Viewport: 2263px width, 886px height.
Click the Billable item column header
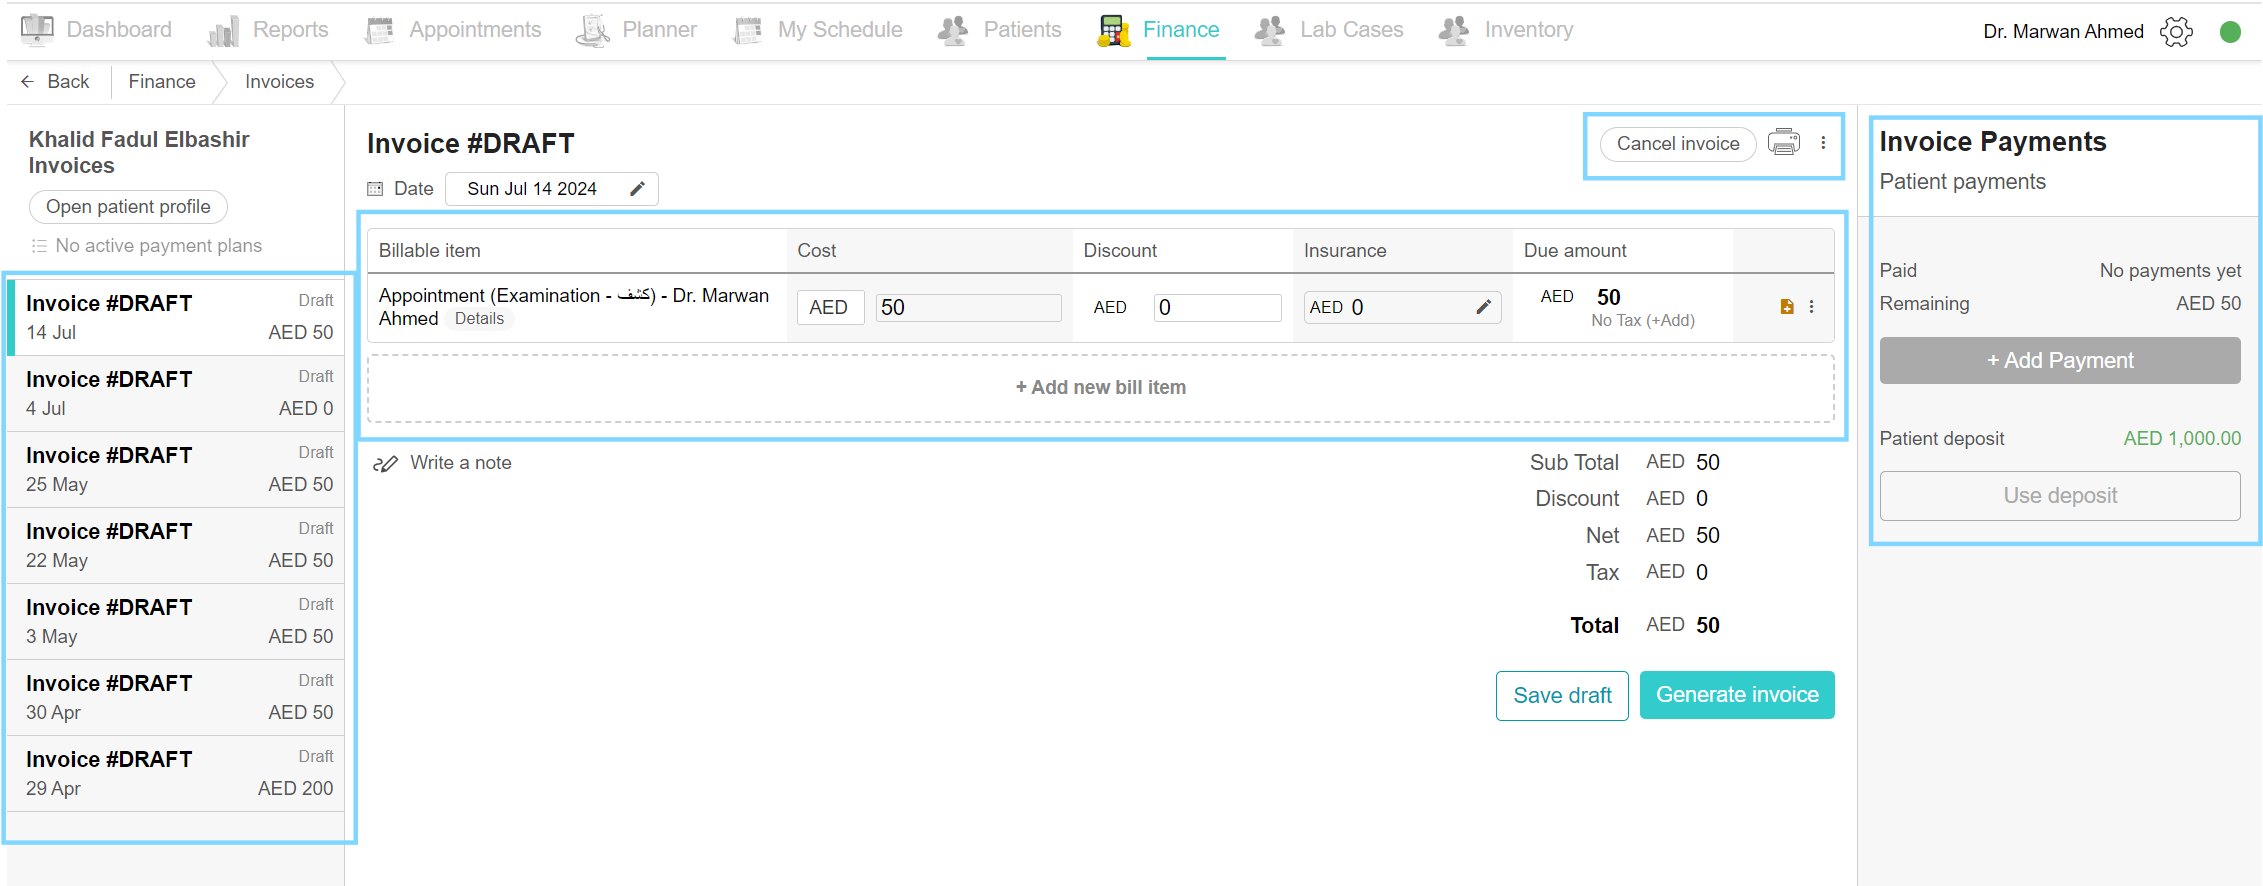[429, 251]
